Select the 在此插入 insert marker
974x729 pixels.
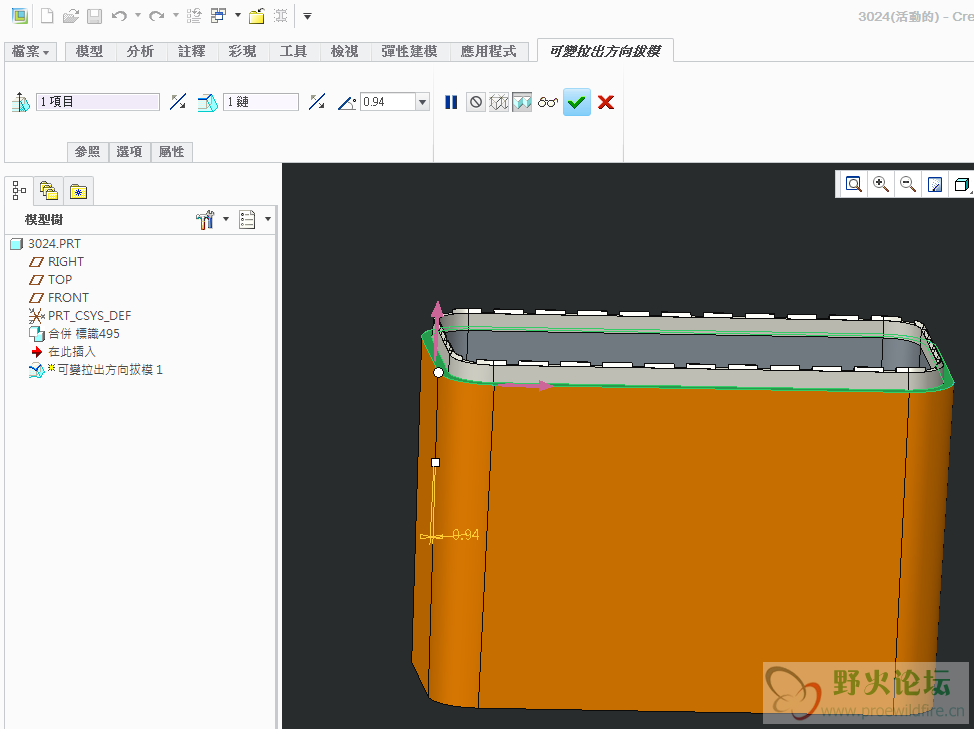(x=63, y=351)
